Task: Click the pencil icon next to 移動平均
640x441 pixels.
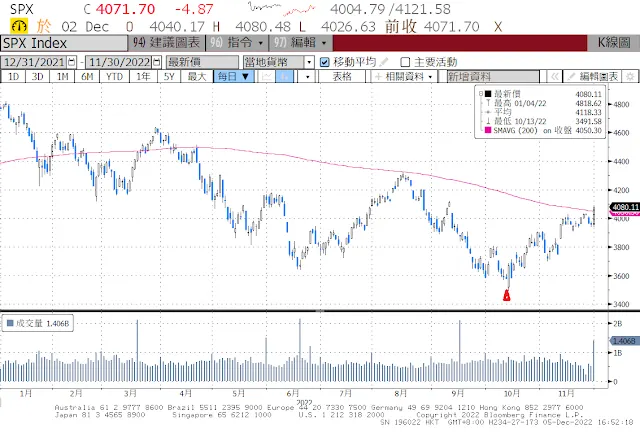Action: point(383,62)
